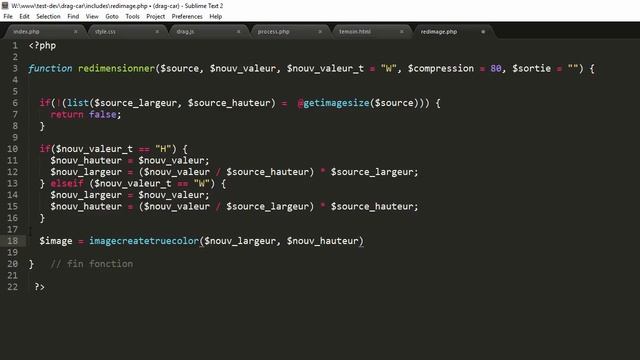Close the temoin.html tab
Screen dimensions: 640x360
[x=402, y=31]
